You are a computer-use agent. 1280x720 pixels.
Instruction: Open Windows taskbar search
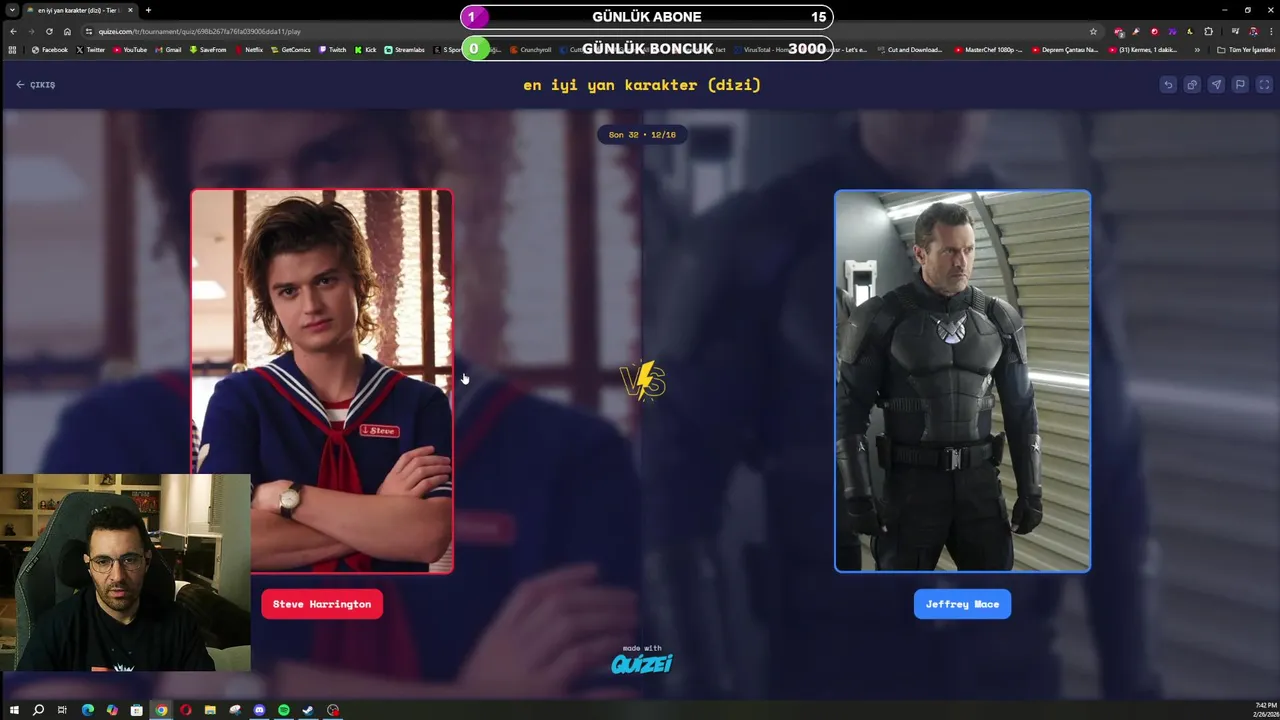click(38, 710)
